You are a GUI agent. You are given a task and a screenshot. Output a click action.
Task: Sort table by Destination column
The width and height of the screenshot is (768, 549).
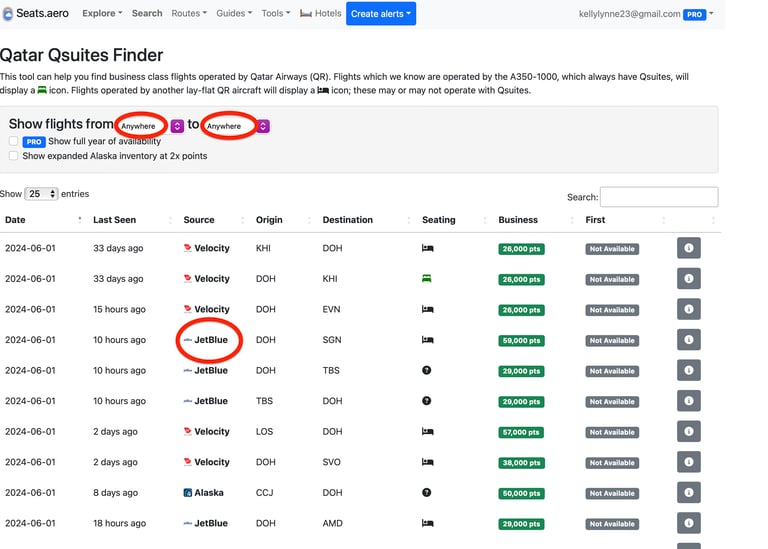[366, 220]
